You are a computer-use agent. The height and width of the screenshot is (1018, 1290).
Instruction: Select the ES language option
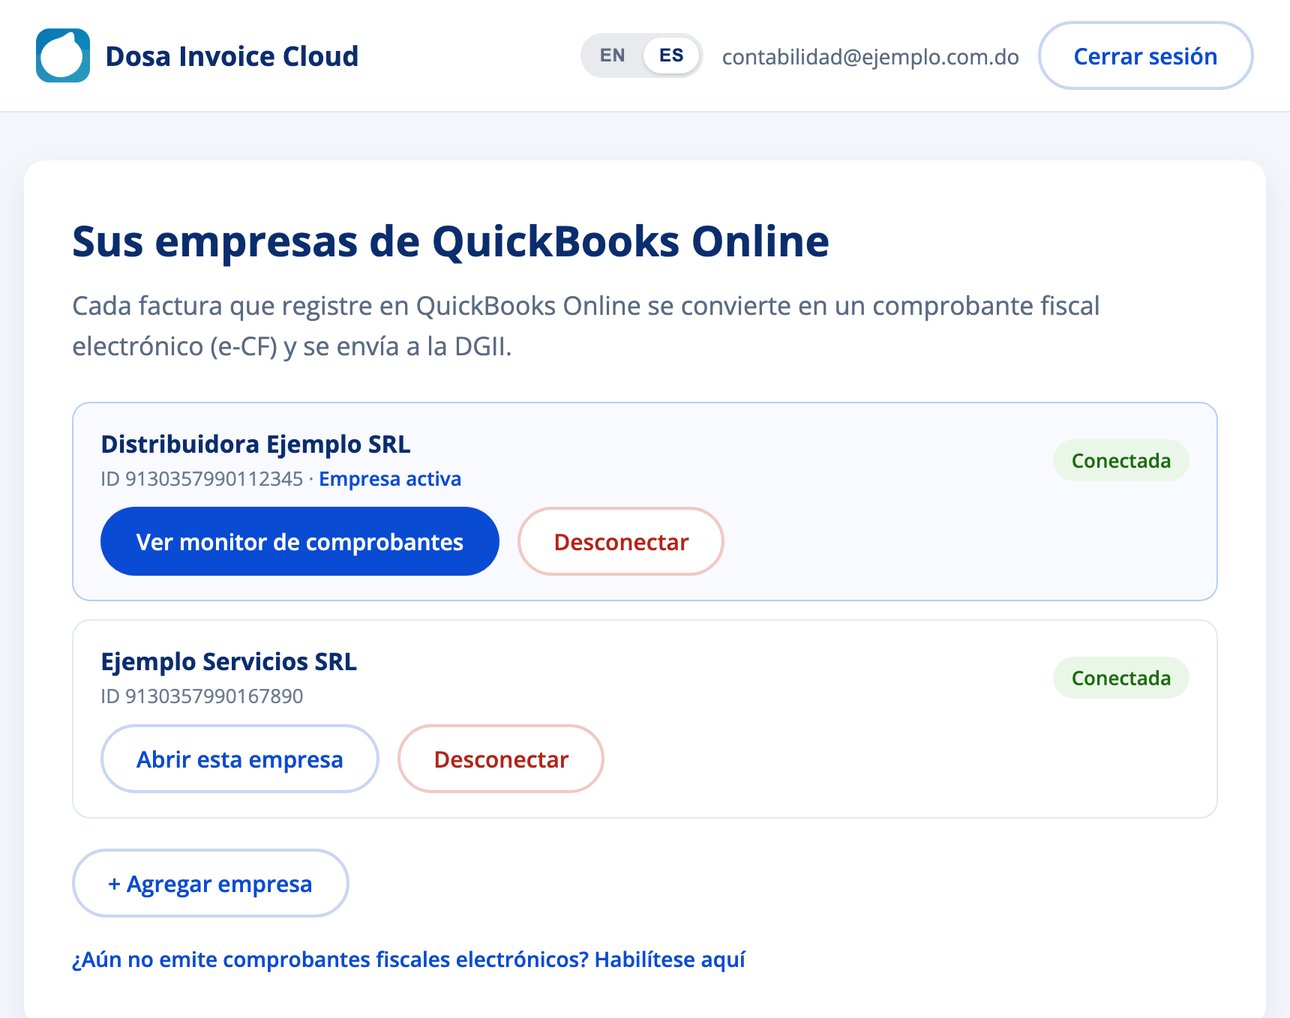(x=671, y=56)
